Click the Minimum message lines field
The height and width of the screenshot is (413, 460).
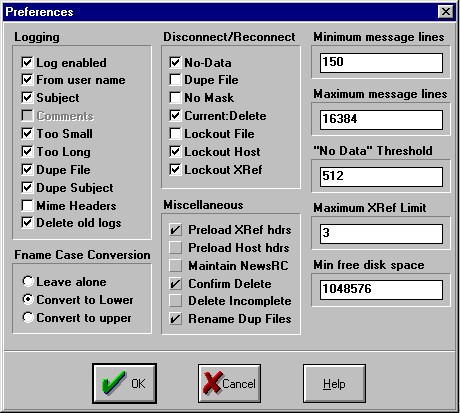tap(381, 62)
